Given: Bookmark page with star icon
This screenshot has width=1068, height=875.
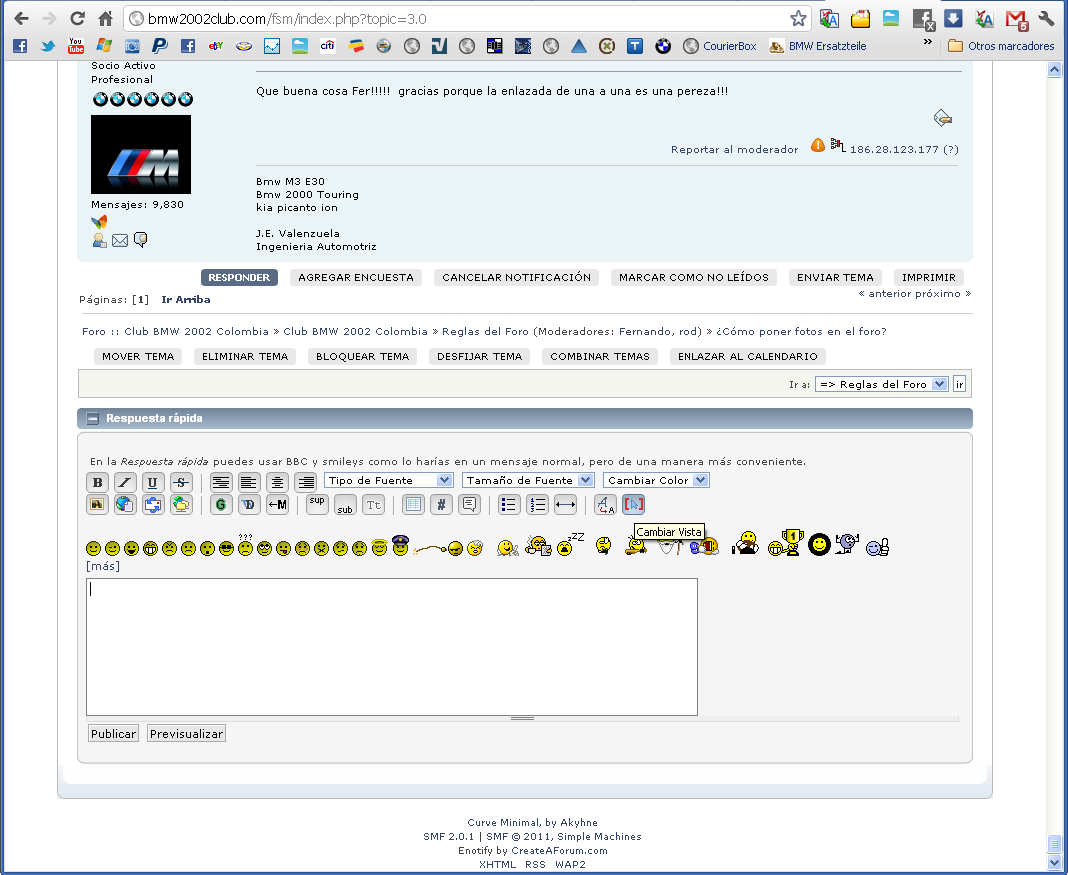Looking at the screenshot, I should pyautogui.click(x=798, y=19).
